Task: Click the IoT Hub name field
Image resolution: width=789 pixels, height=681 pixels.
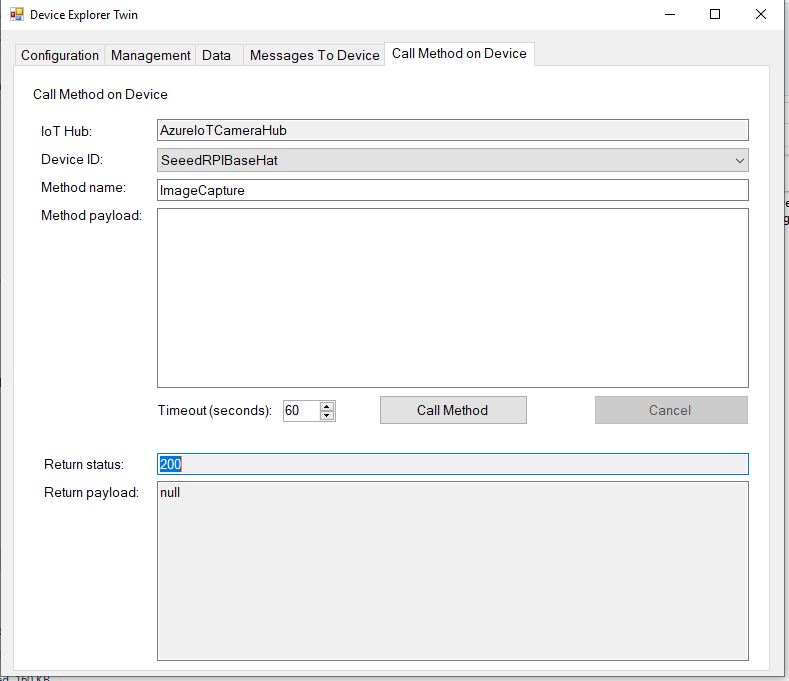Action: click(x=452, y=130)
